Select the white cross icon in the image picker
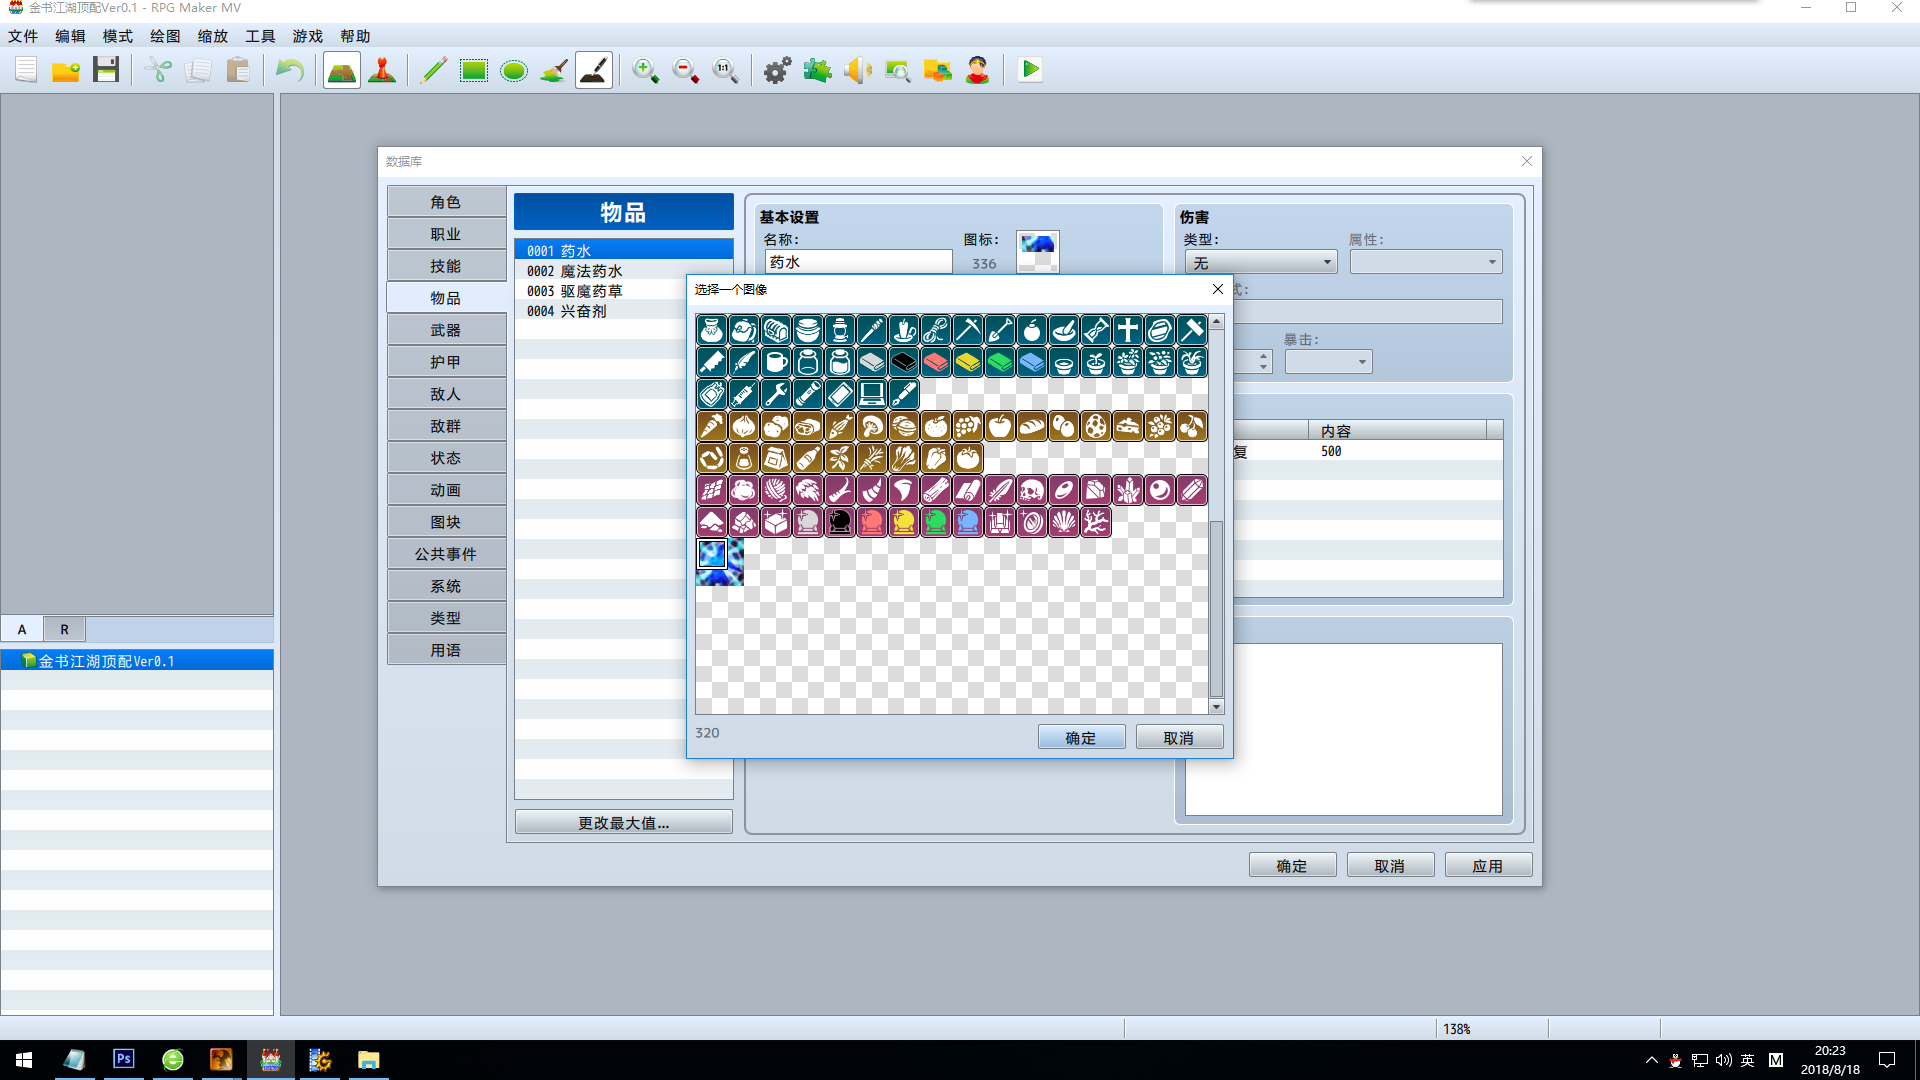This screenshot has width=1920, height=1080. (x=1128, y=330)
